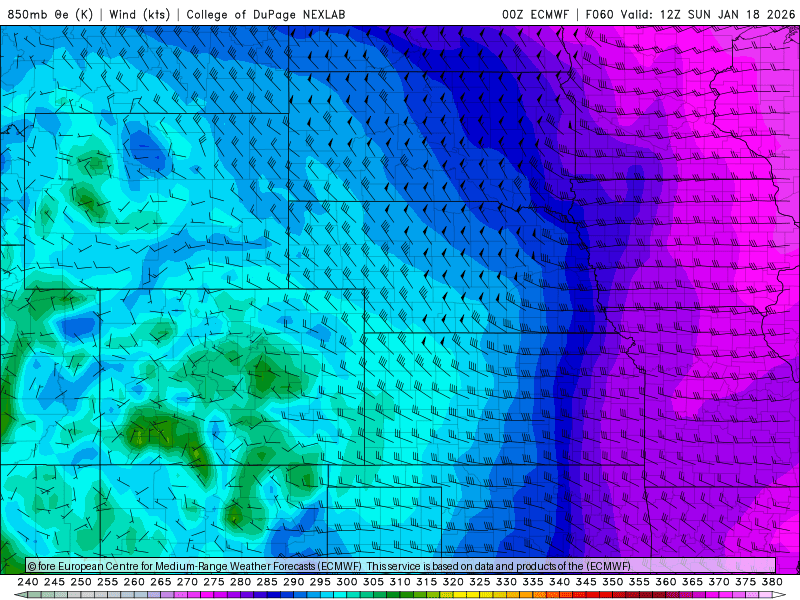
Task: Click the 340 color scale label
Action: pos(559,582)
